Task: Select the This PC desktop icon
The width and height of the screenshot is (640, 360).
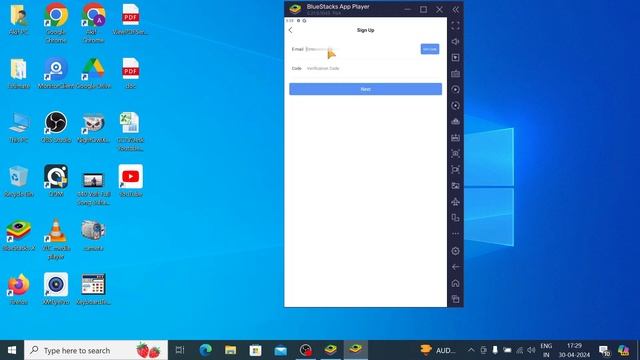Action: click(18, 127)
